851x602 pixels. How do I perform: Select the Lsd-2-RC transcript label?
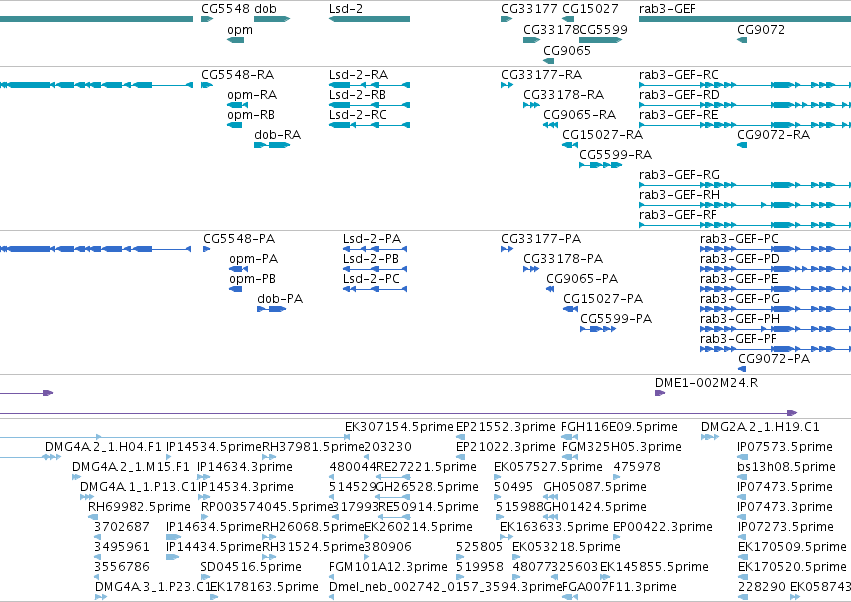coord(358,115)
